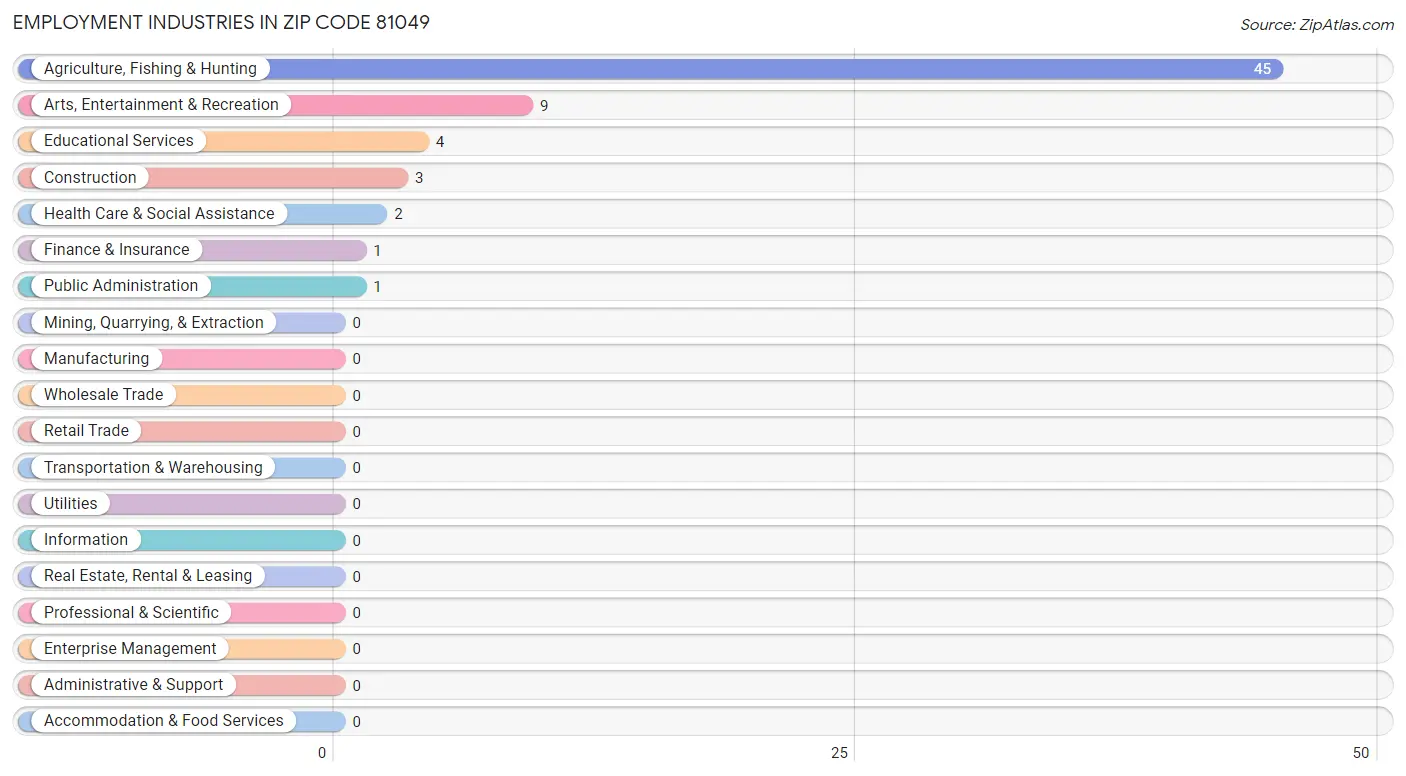Click the Source: ZipAtlas.com credit

coord(1317,25)
